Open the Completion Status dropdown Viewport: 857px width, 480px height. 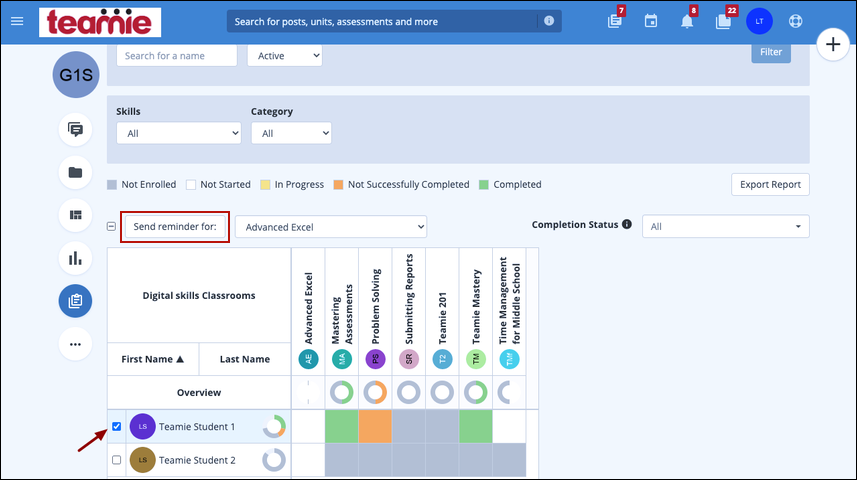(x=726, y=226)
